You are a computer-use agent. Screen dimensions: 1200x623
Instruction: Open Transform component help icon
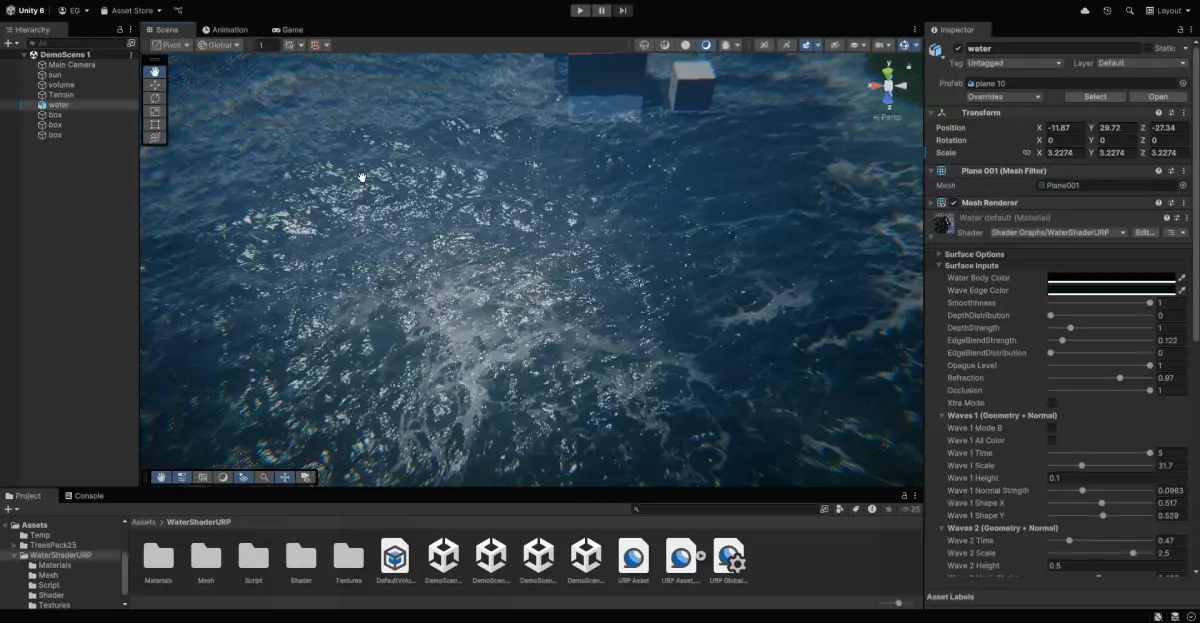coord(1159,113)
